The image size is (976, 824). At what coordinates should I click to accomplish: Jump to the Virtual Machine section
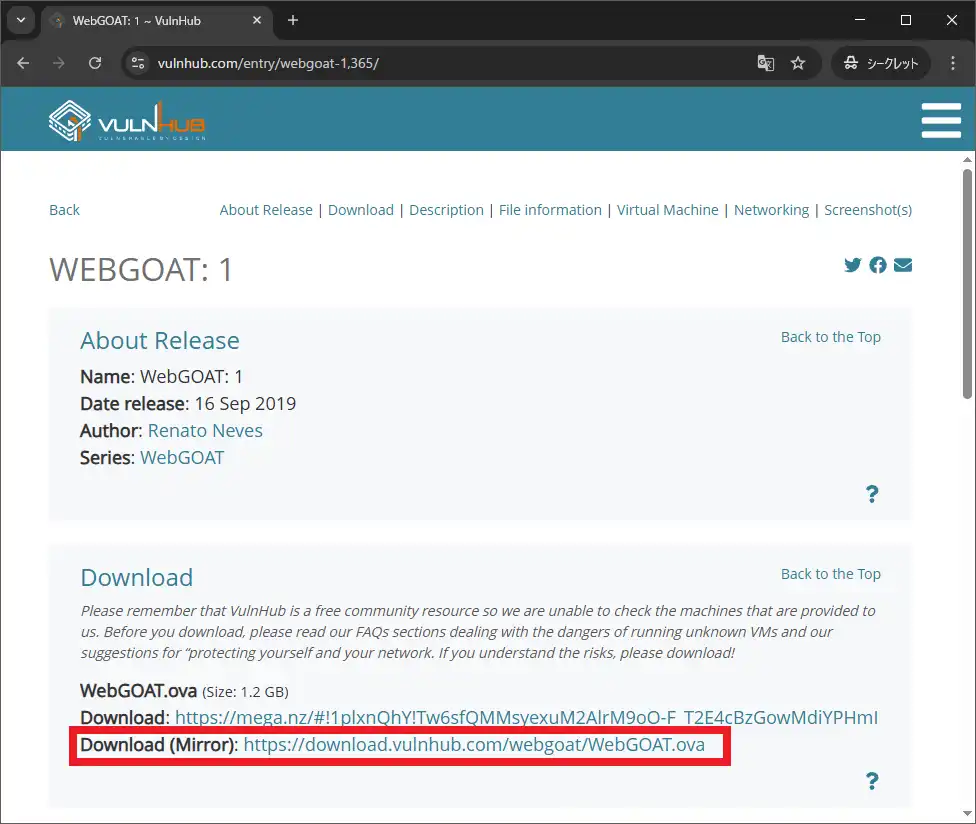(667, 210)
